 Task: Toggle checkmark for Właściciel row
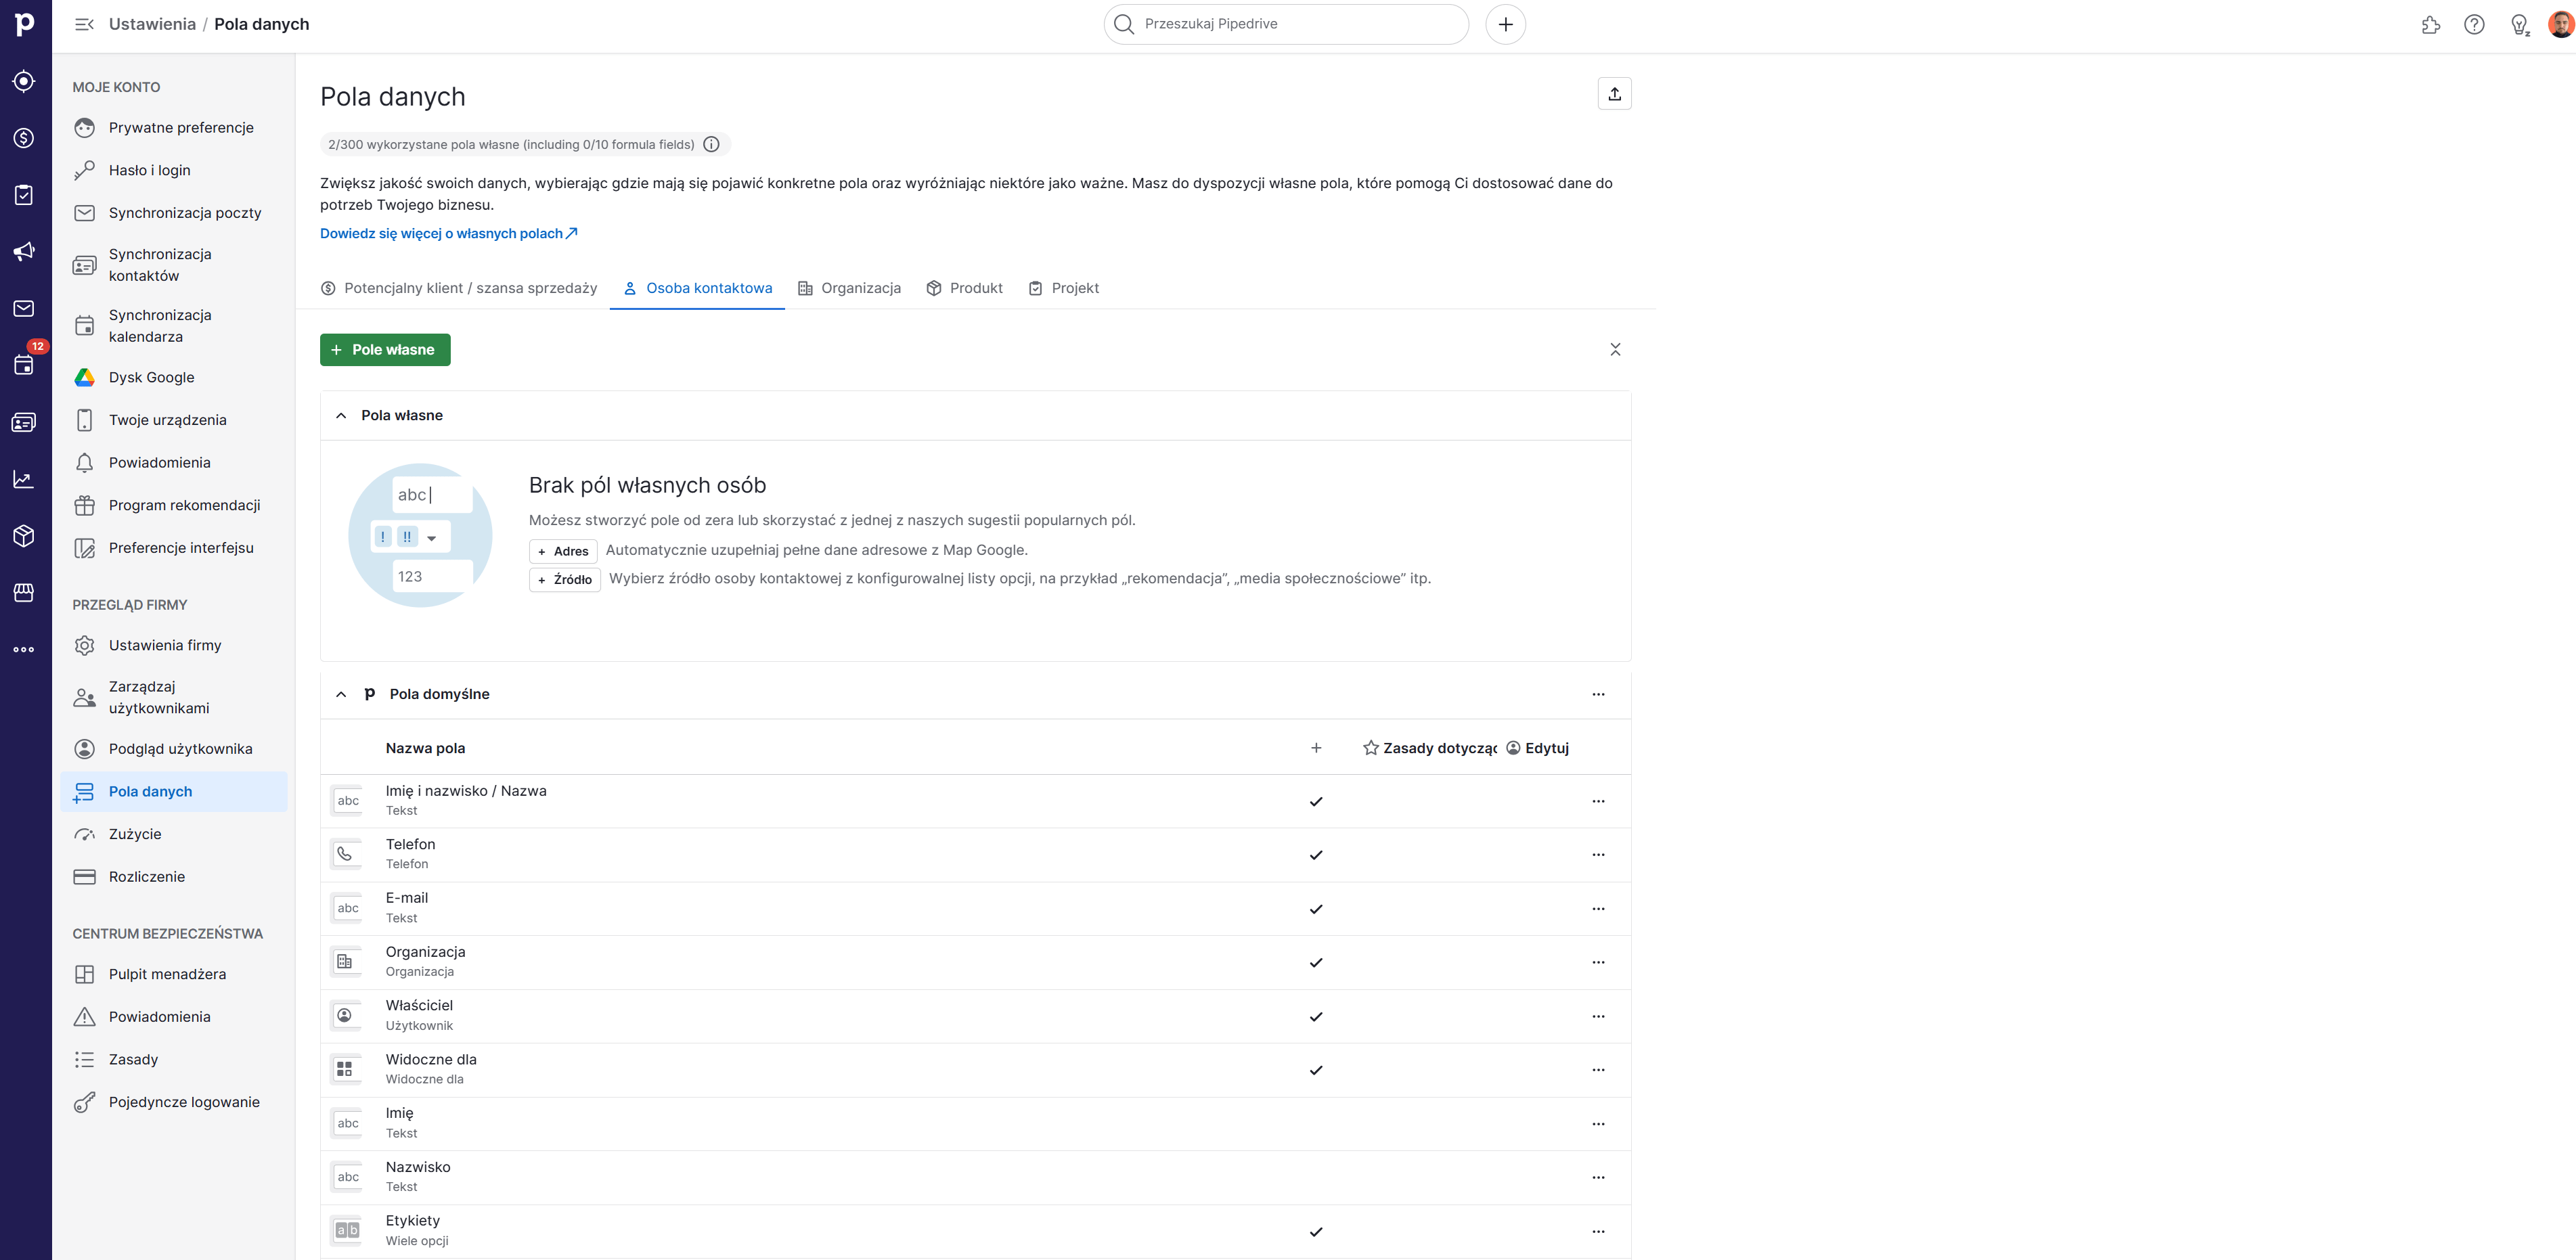click(x=1316, y=1017)
